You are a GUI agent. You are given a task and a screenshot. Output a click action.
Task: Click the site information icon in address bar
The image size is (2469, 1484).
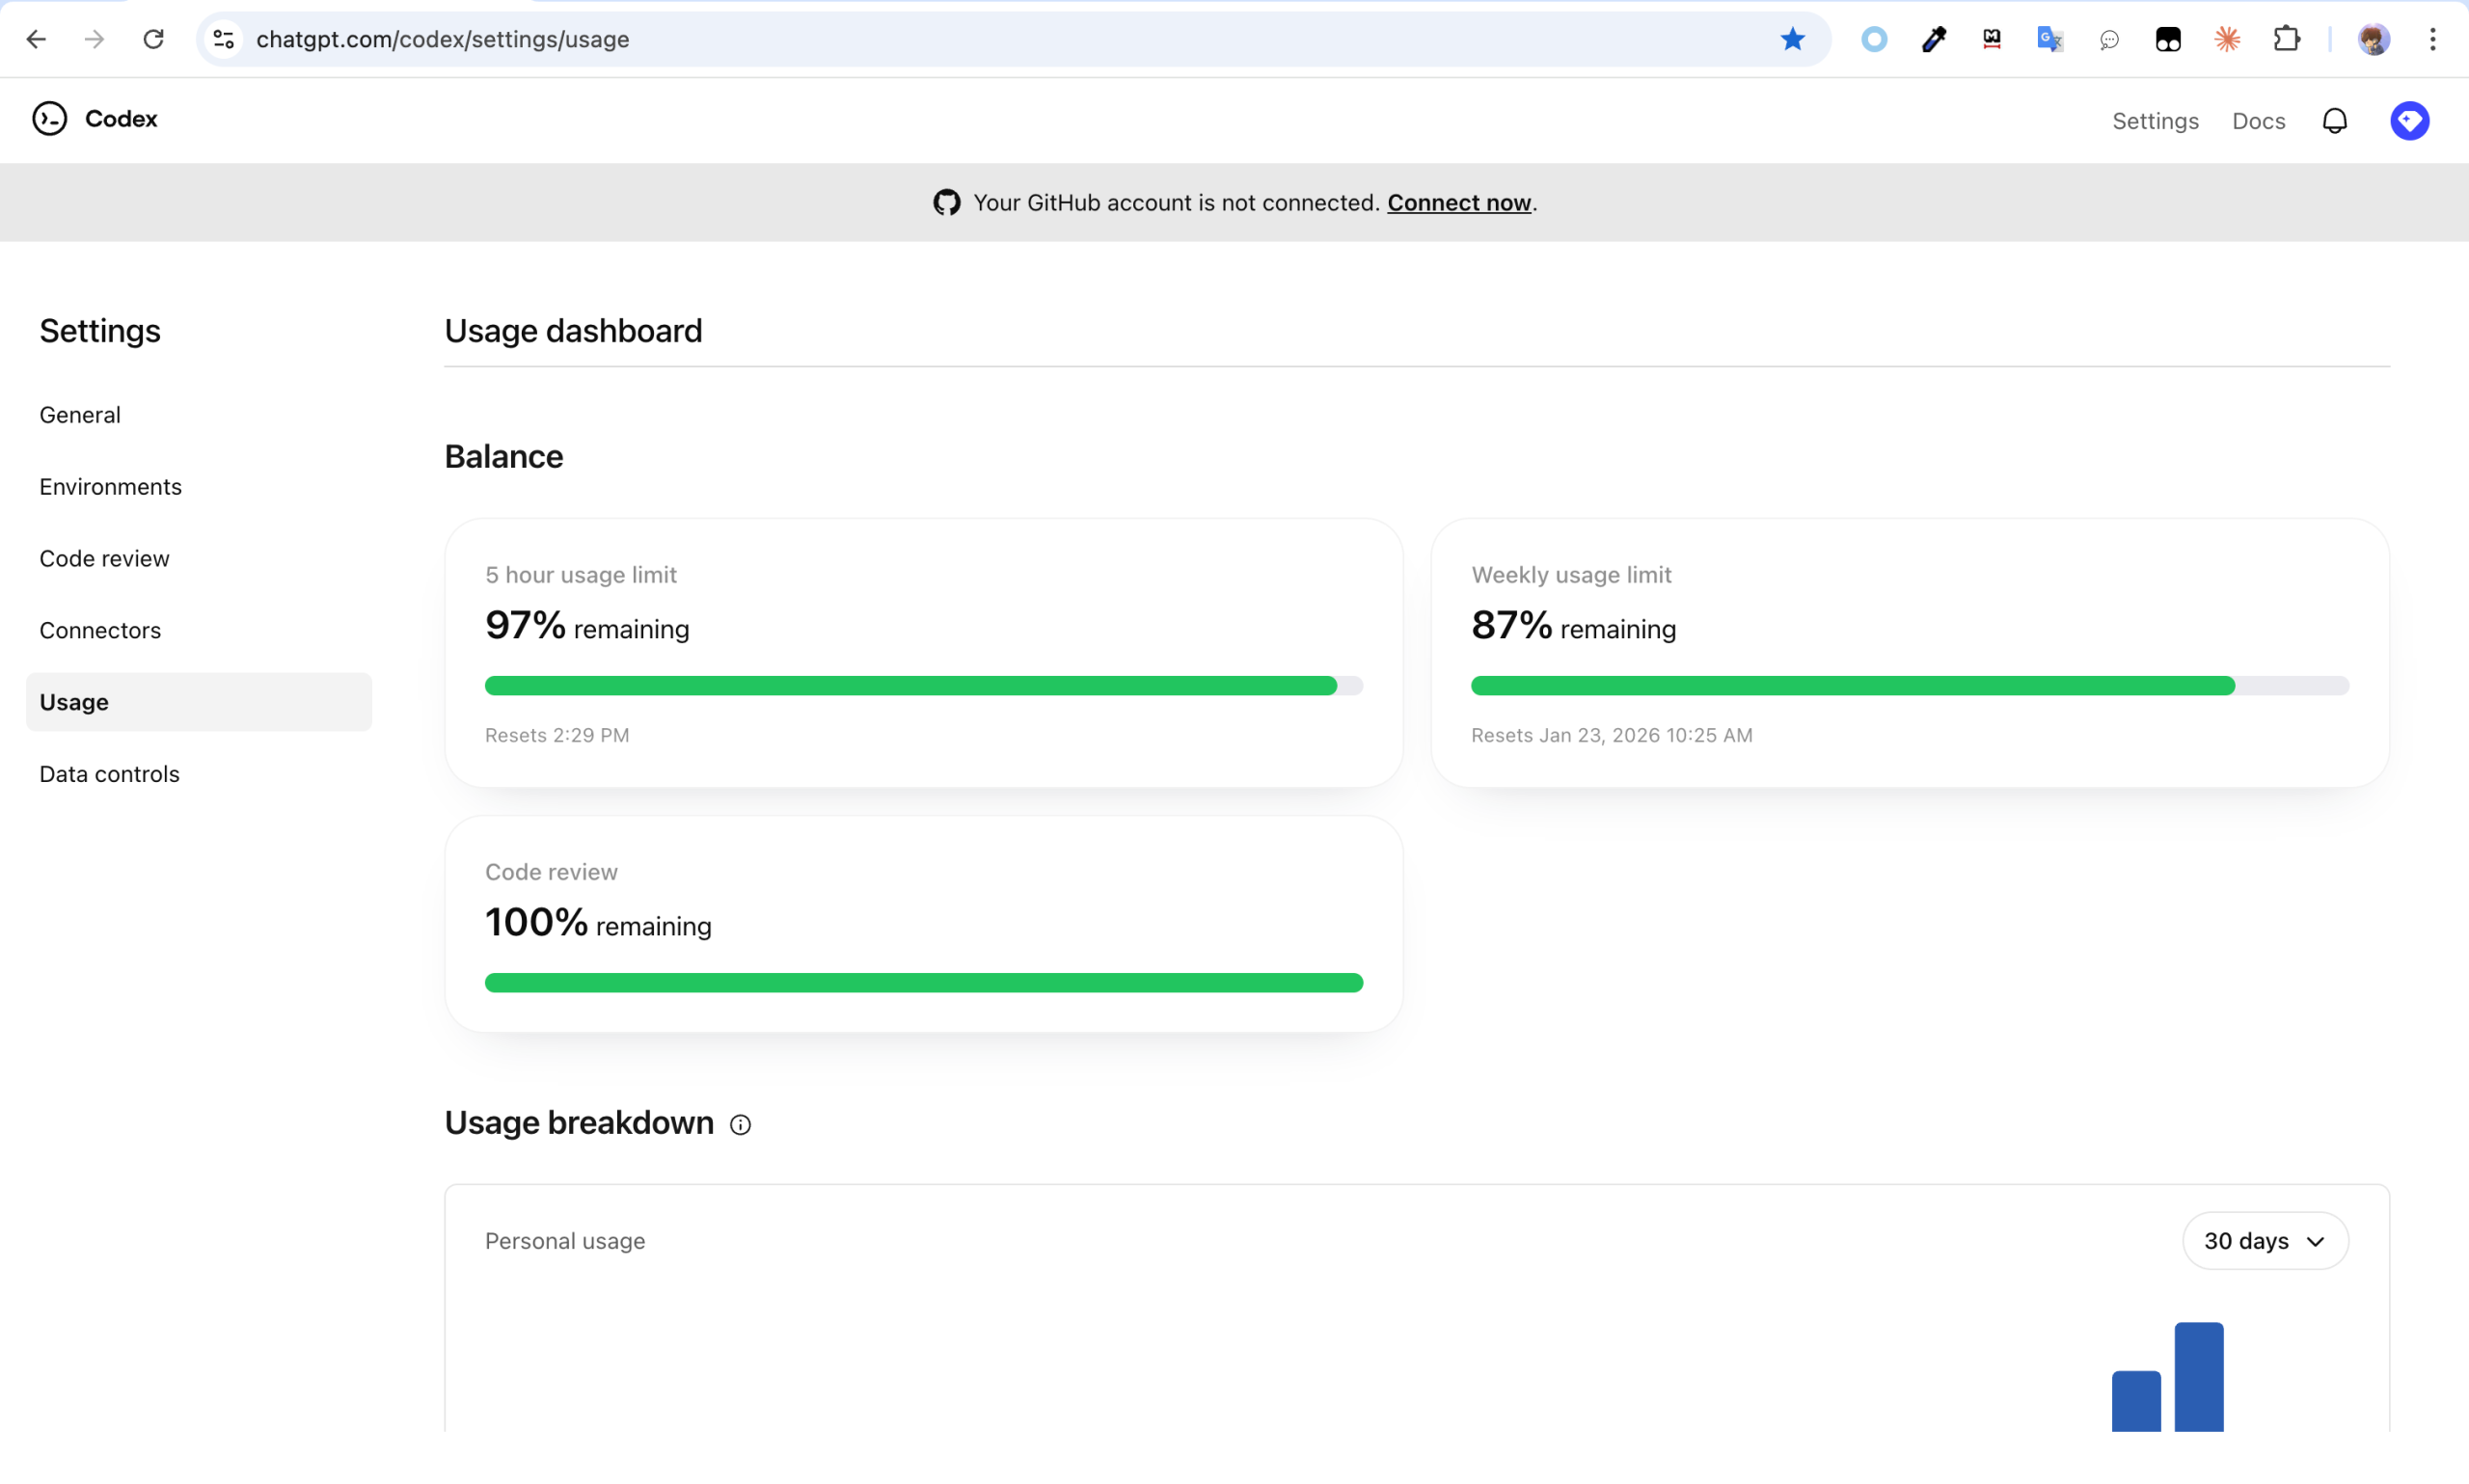point(224,39)
